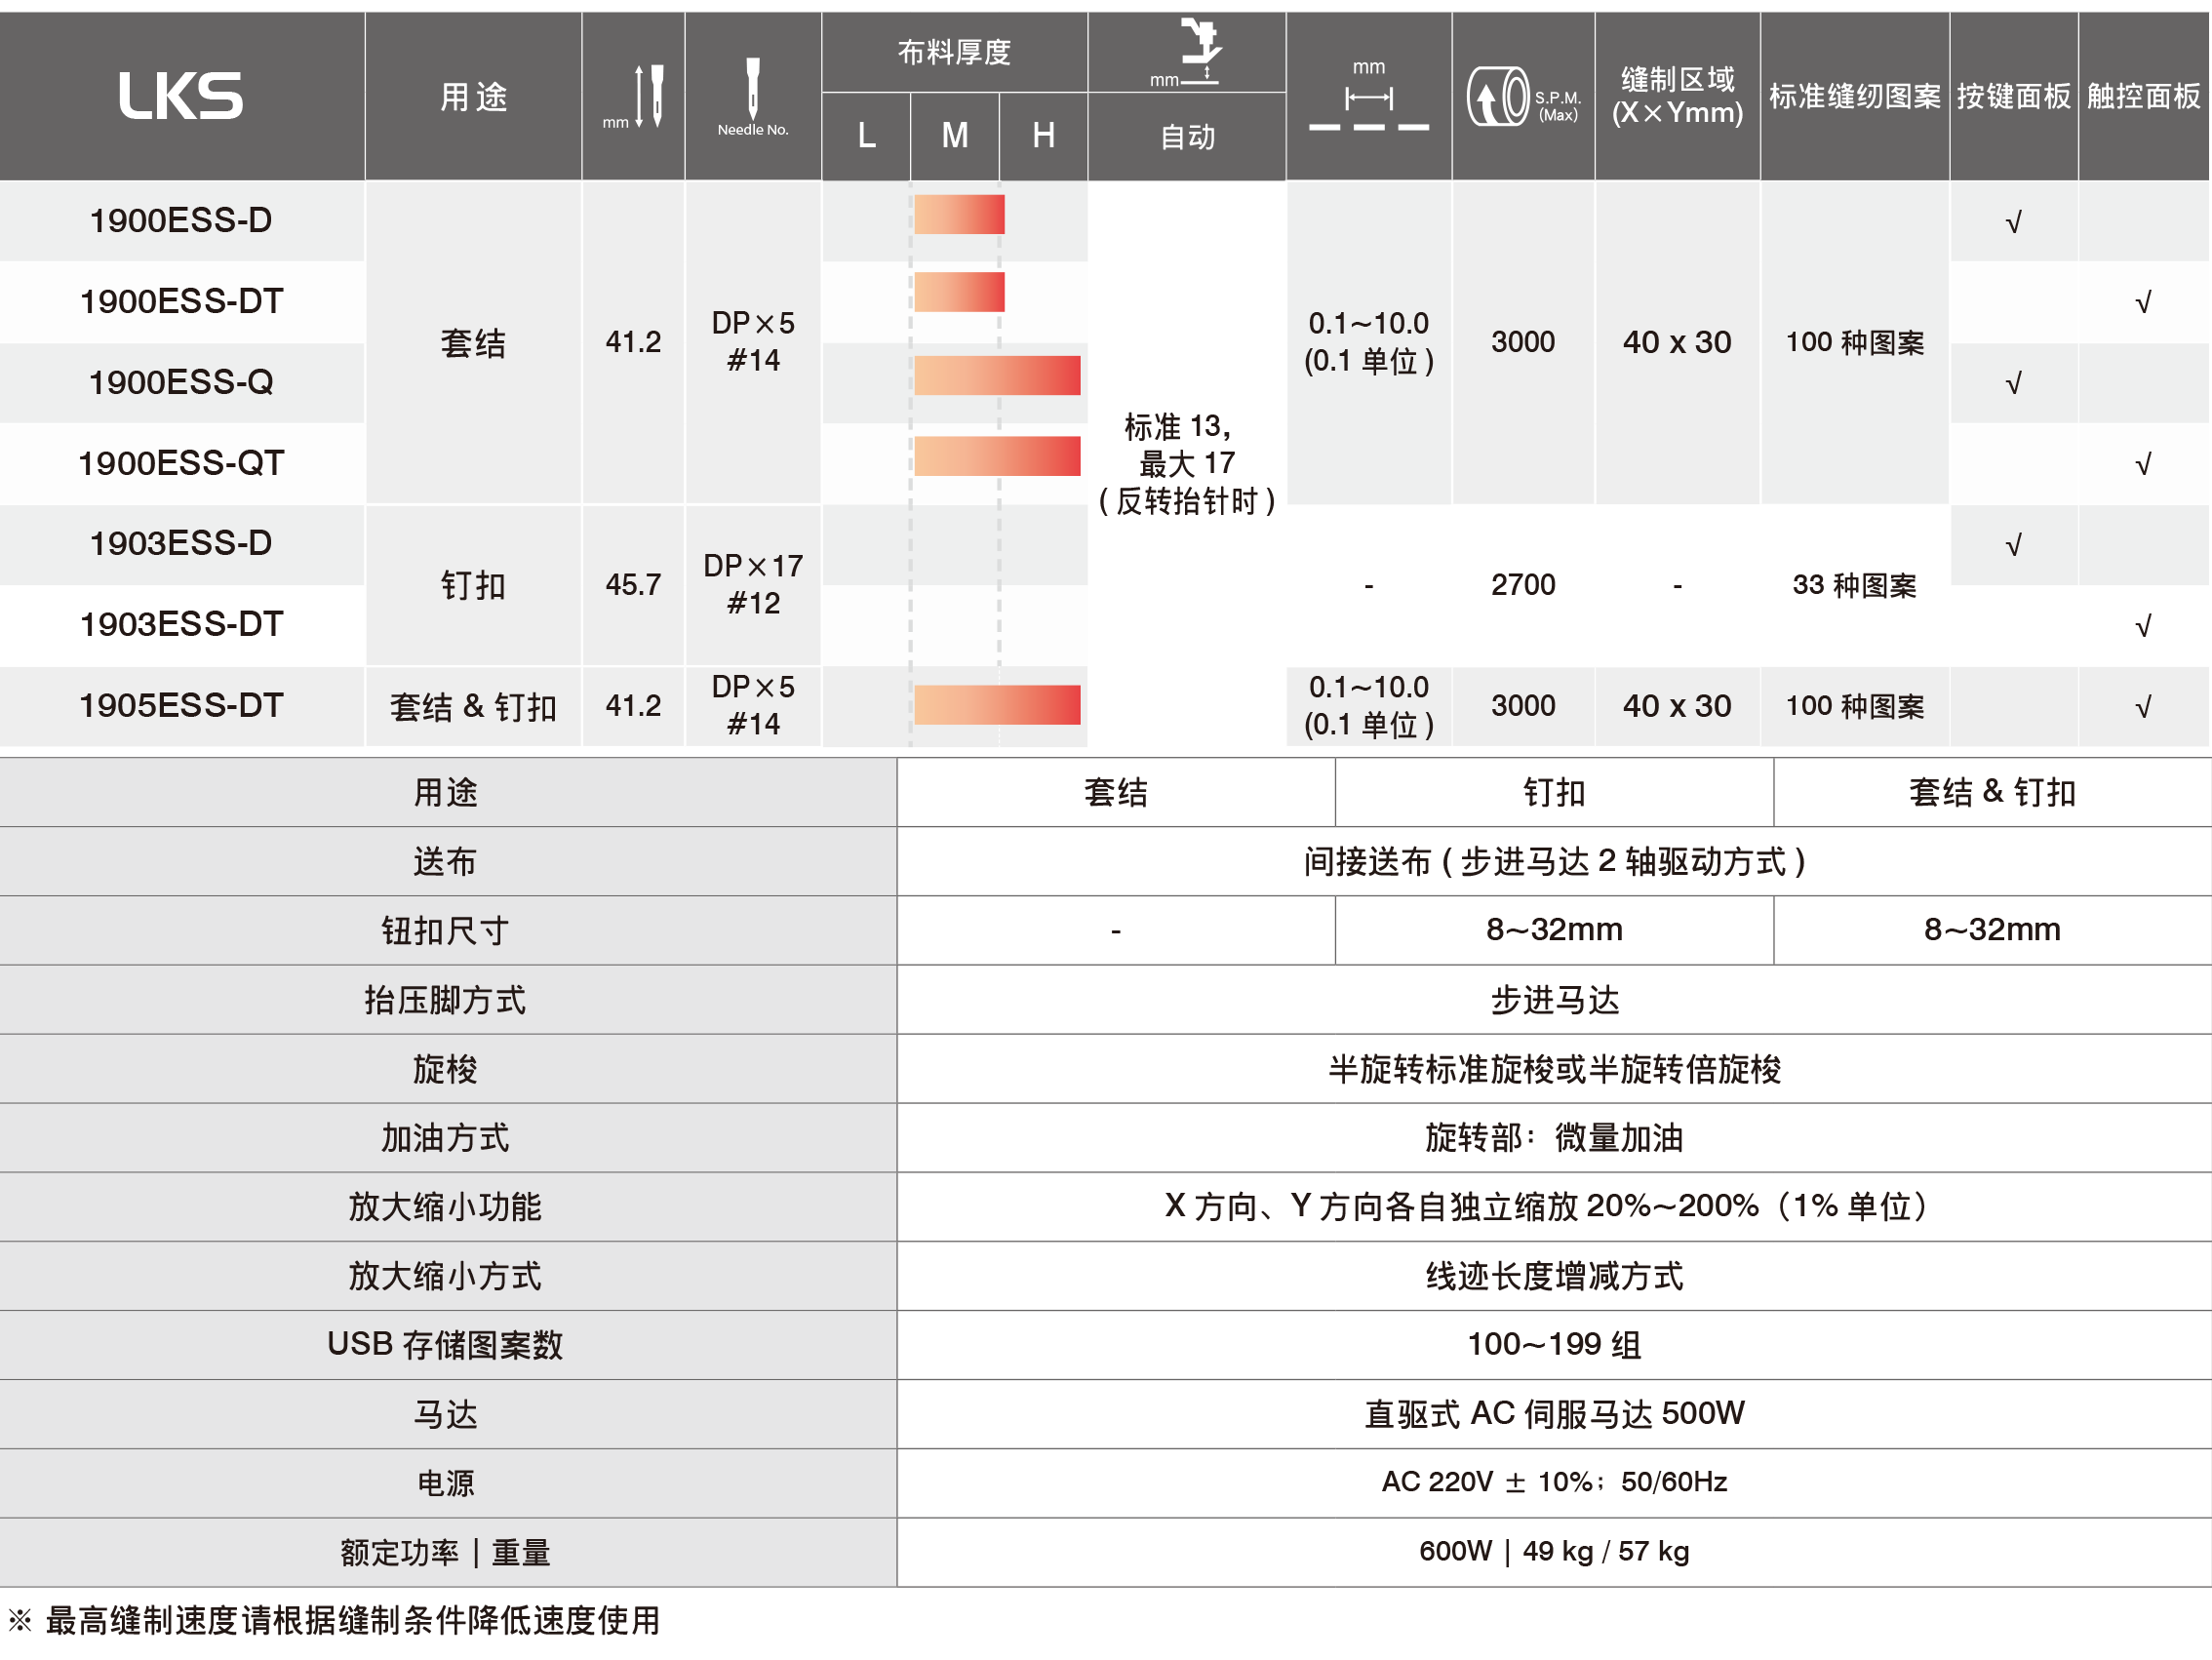
Task: Click the 旋转部: 微量加油 value
Action: 1555,1137
